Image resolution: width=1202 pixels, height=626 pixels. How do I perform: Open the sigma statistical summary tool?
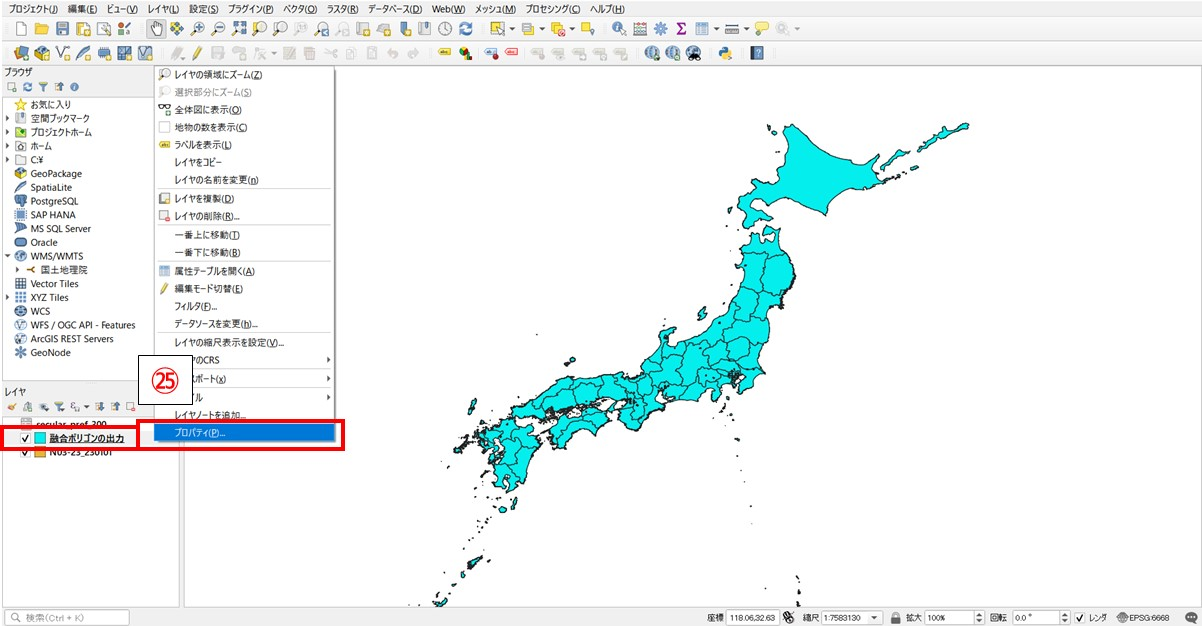tap(681, 29)
